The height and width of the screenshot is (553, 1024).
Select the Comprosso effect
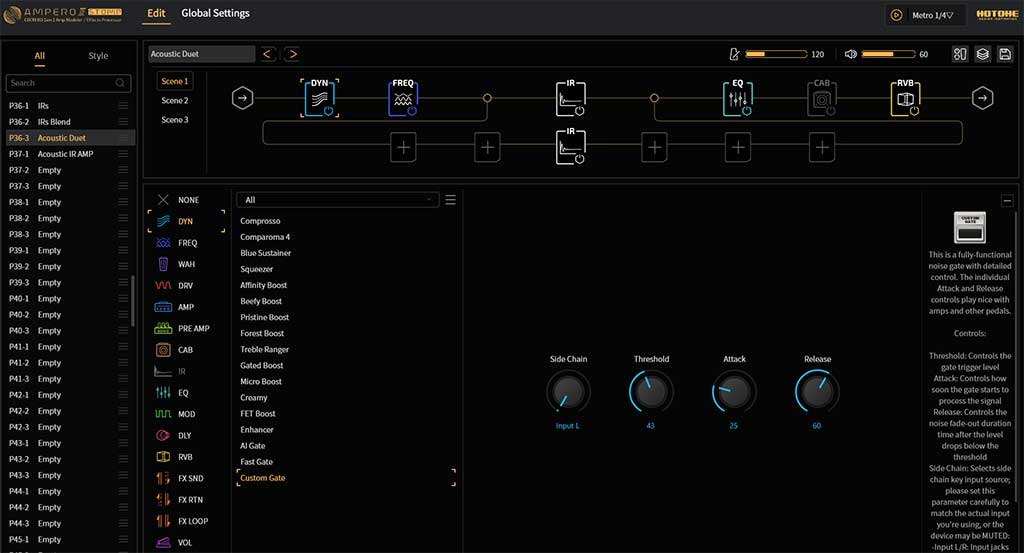260,221
